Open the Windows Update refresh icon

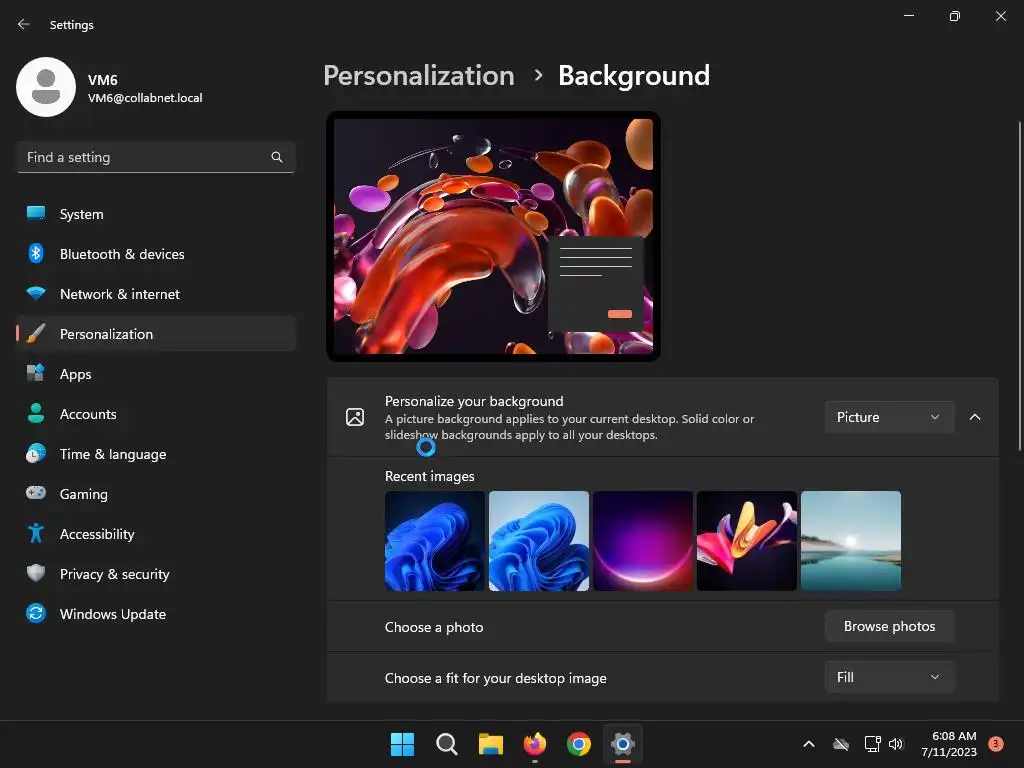(36, 613)
